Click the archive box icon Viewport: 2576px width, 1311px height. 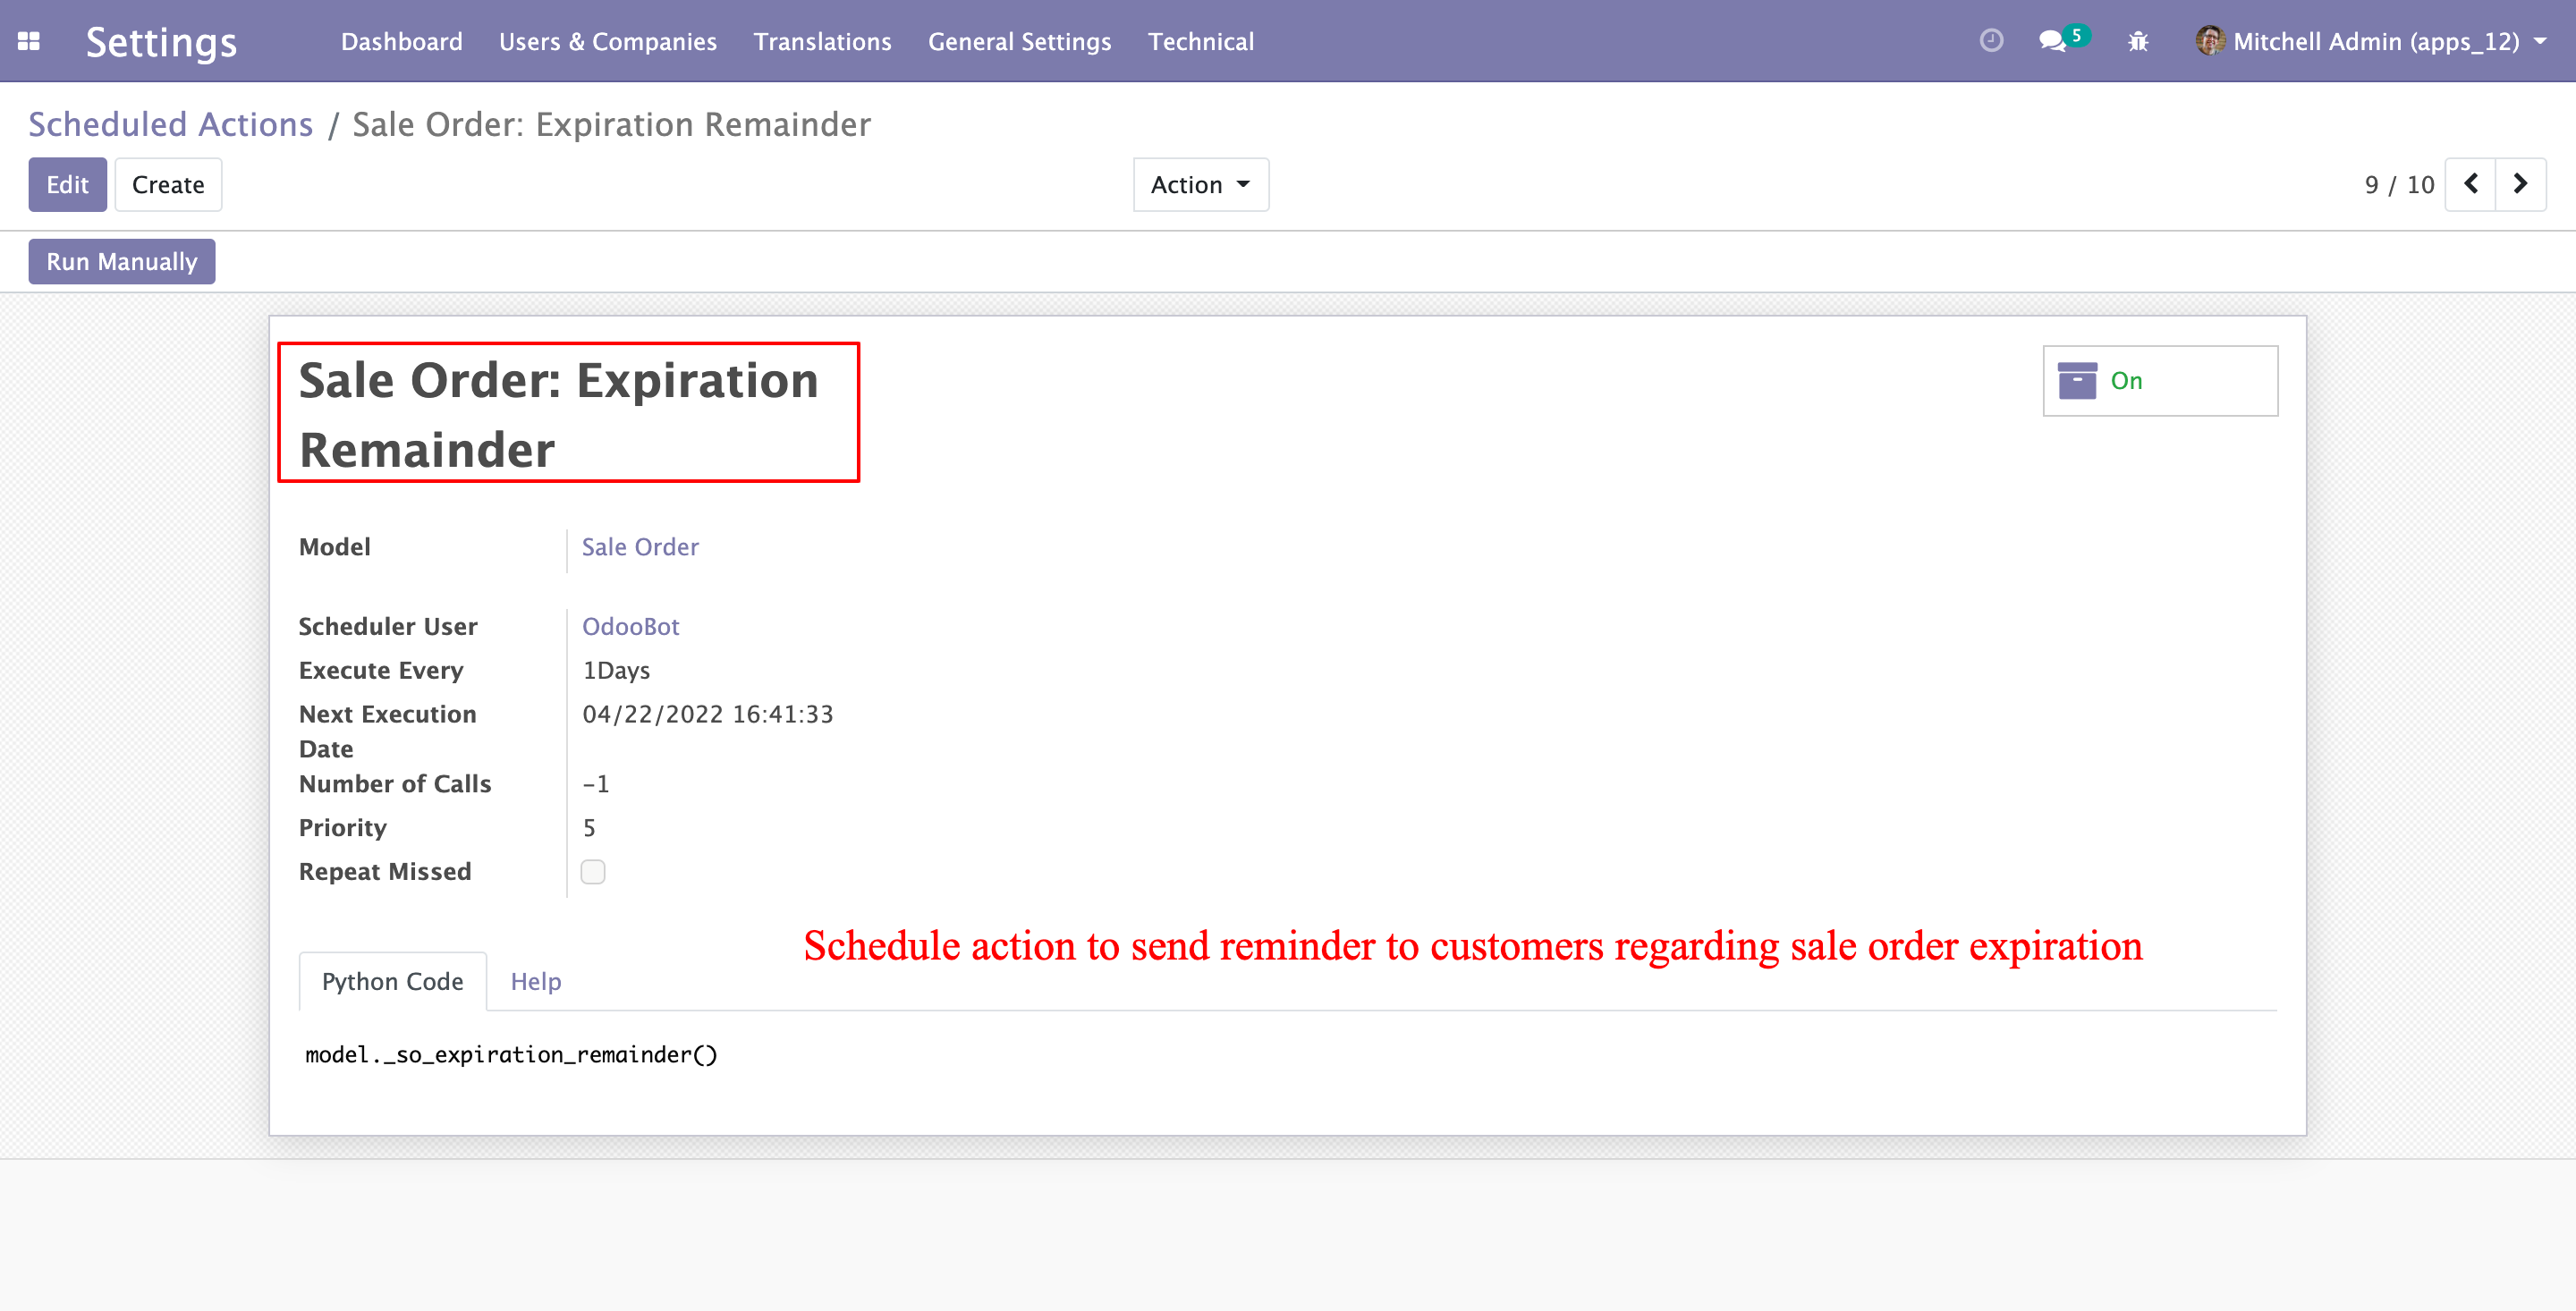[2077, 381]
